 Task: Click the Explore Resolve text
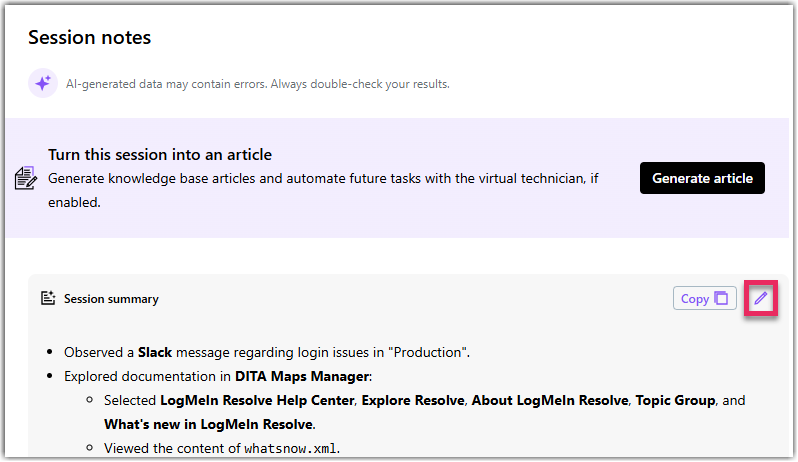[413, 400]
